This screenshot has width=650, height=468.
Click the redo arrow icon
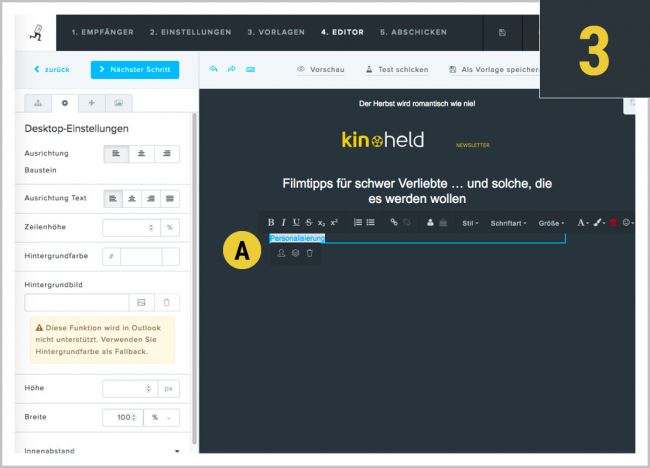coord(231,69)
